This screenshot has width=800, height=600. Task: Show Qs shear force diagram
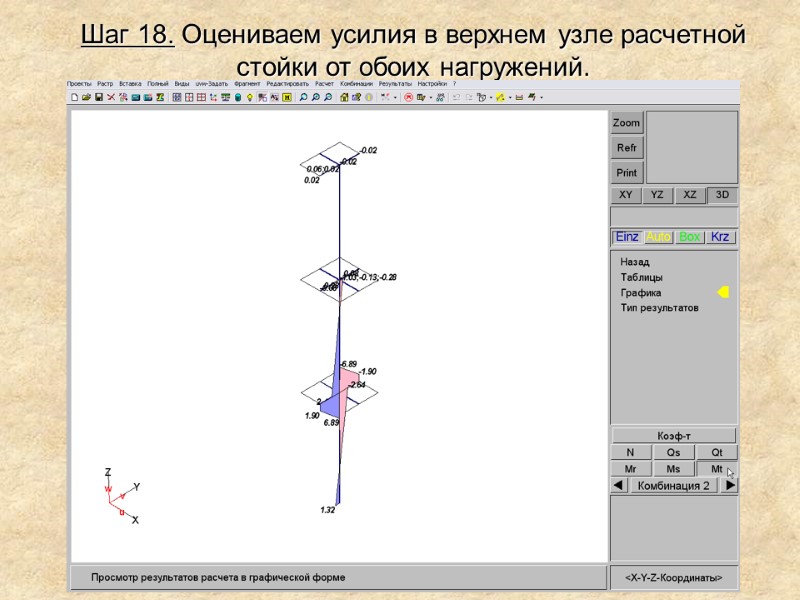(673, 452)
